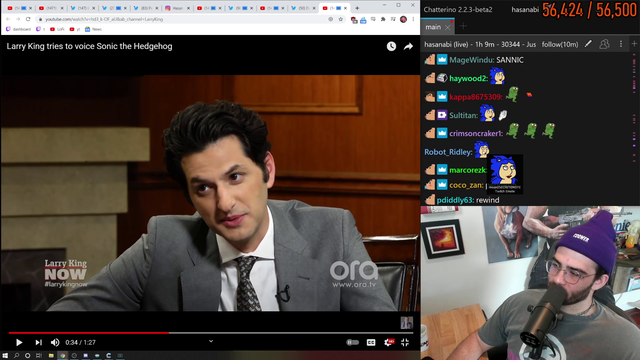Open the Chatterino split three-dot menu
Viewport: 640px width, 360px height.
point(621,44)
